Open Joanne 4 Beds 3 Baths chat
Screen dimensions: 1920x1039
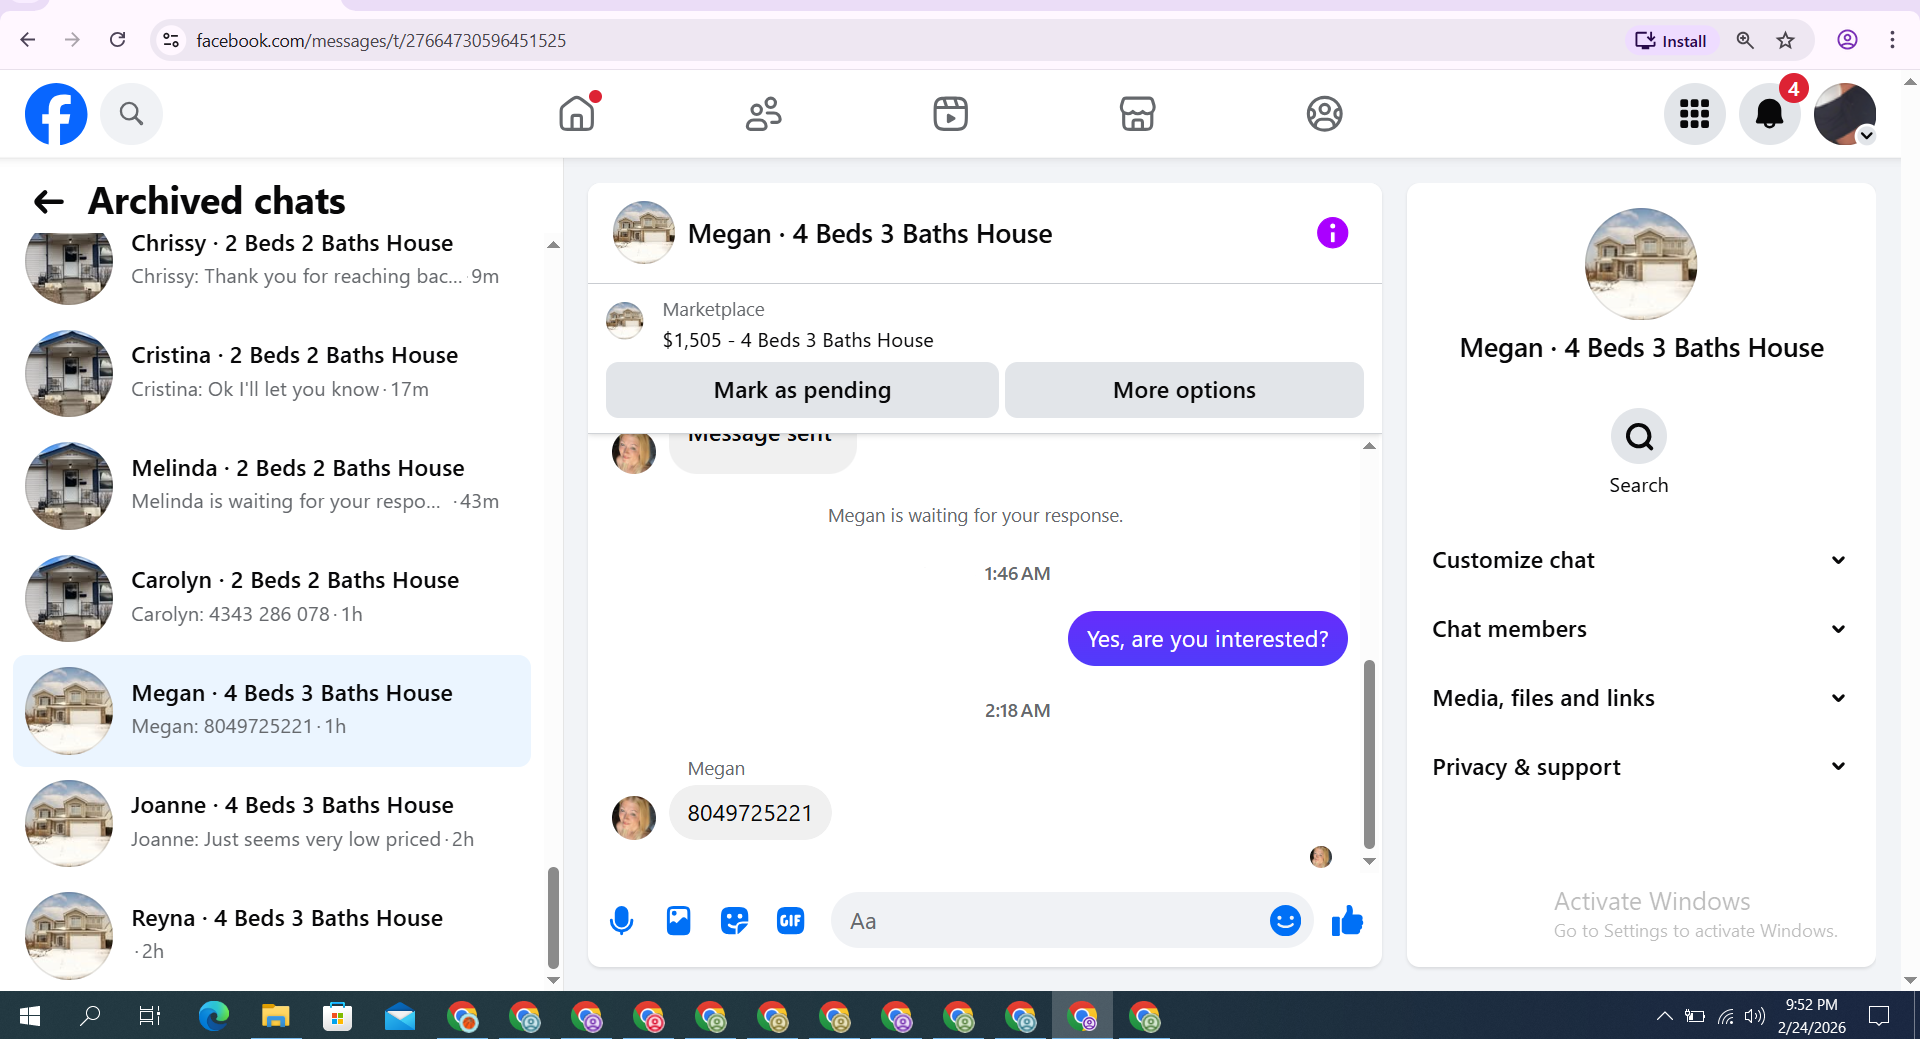(x=272, y=823)
